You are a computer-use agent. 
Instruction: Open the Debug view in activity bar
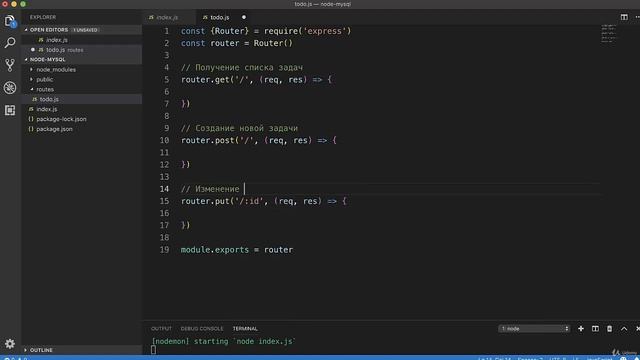tap(10, 87)
